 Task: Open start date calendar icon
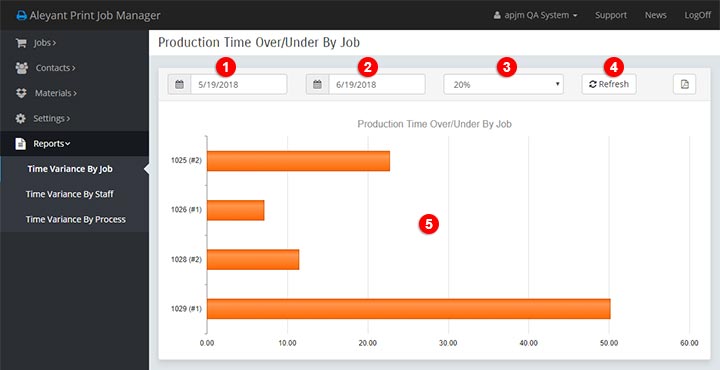pos(180,84)
